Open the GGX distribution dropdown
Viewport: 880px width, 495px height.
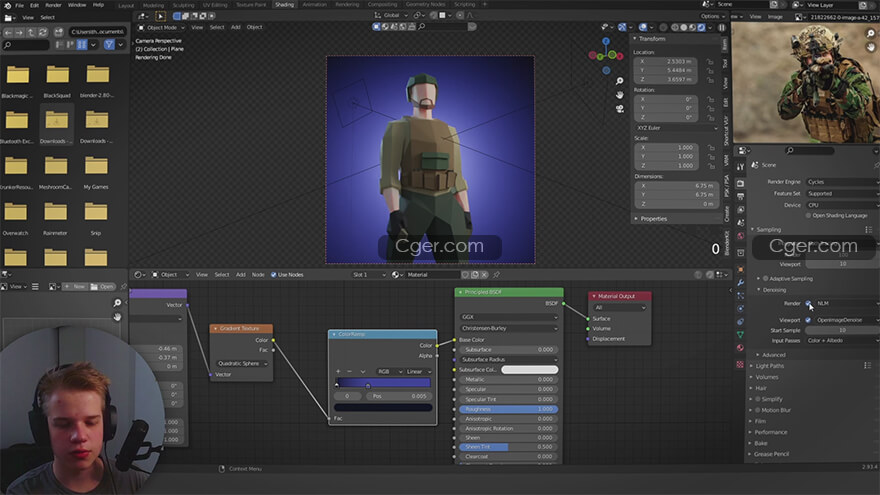point(509,317)
